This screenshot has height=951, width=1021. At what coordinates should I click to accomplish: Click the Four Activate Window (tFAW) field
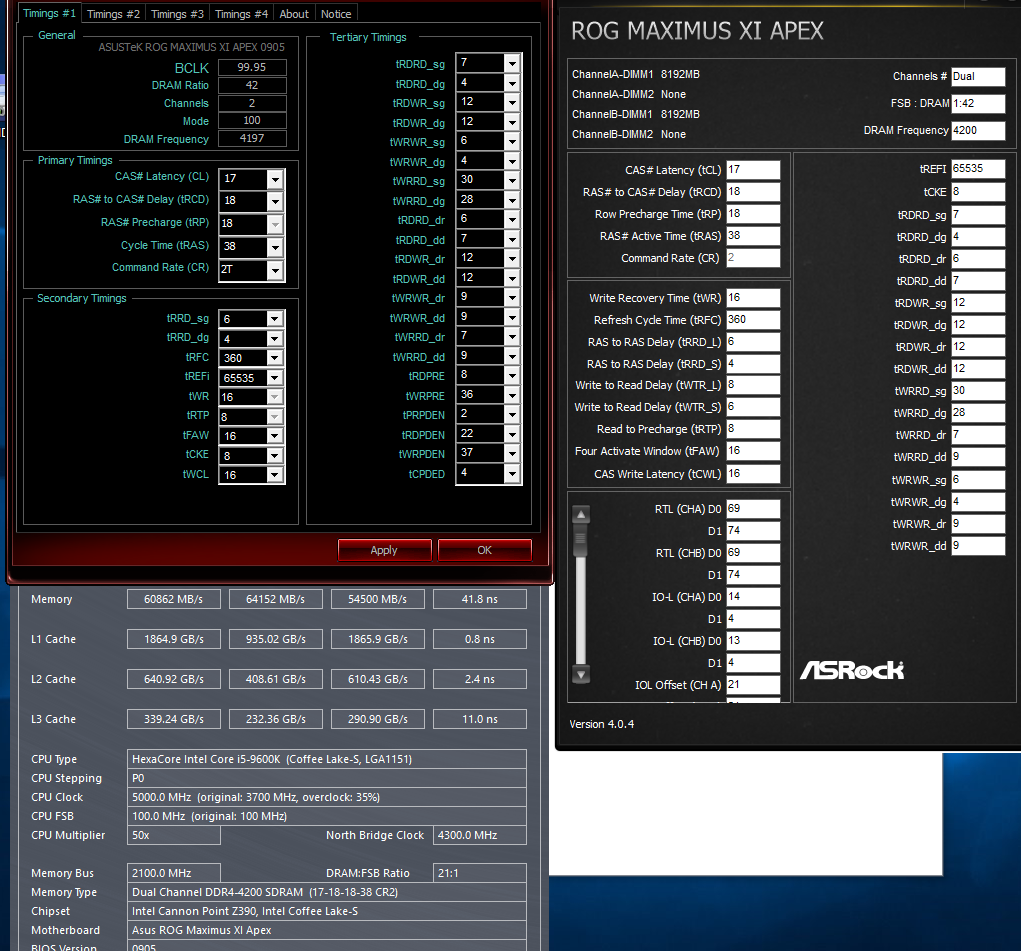coord(753,451)
